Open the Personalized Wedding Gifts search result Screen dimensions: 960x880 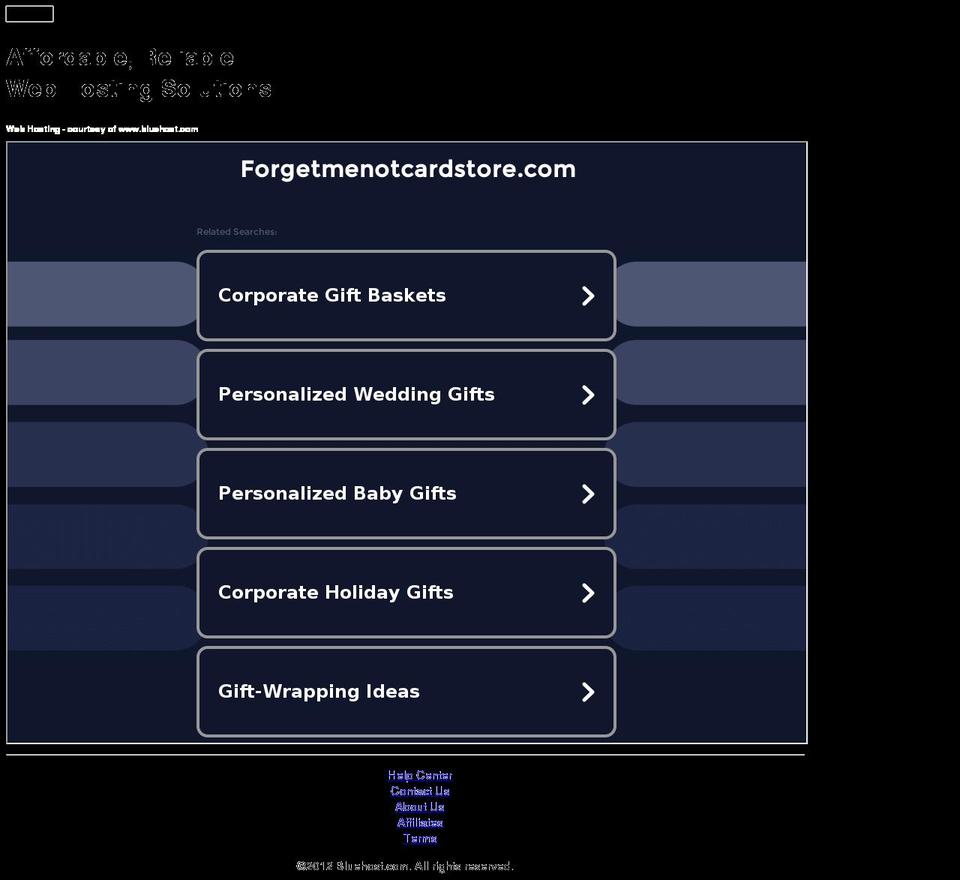406,394
